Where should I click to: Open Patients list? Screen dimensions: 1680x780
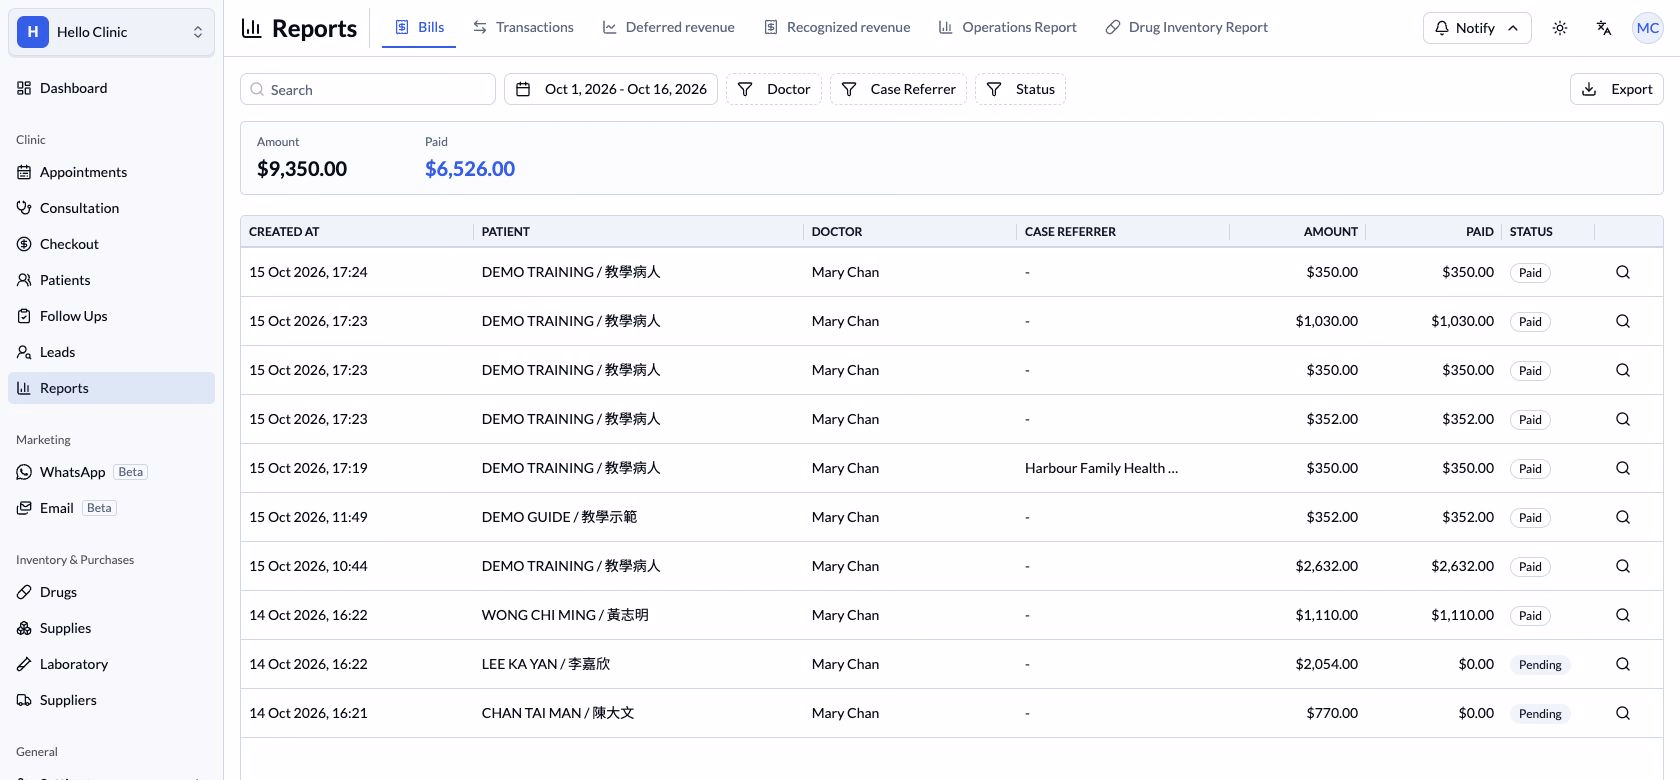111,280
